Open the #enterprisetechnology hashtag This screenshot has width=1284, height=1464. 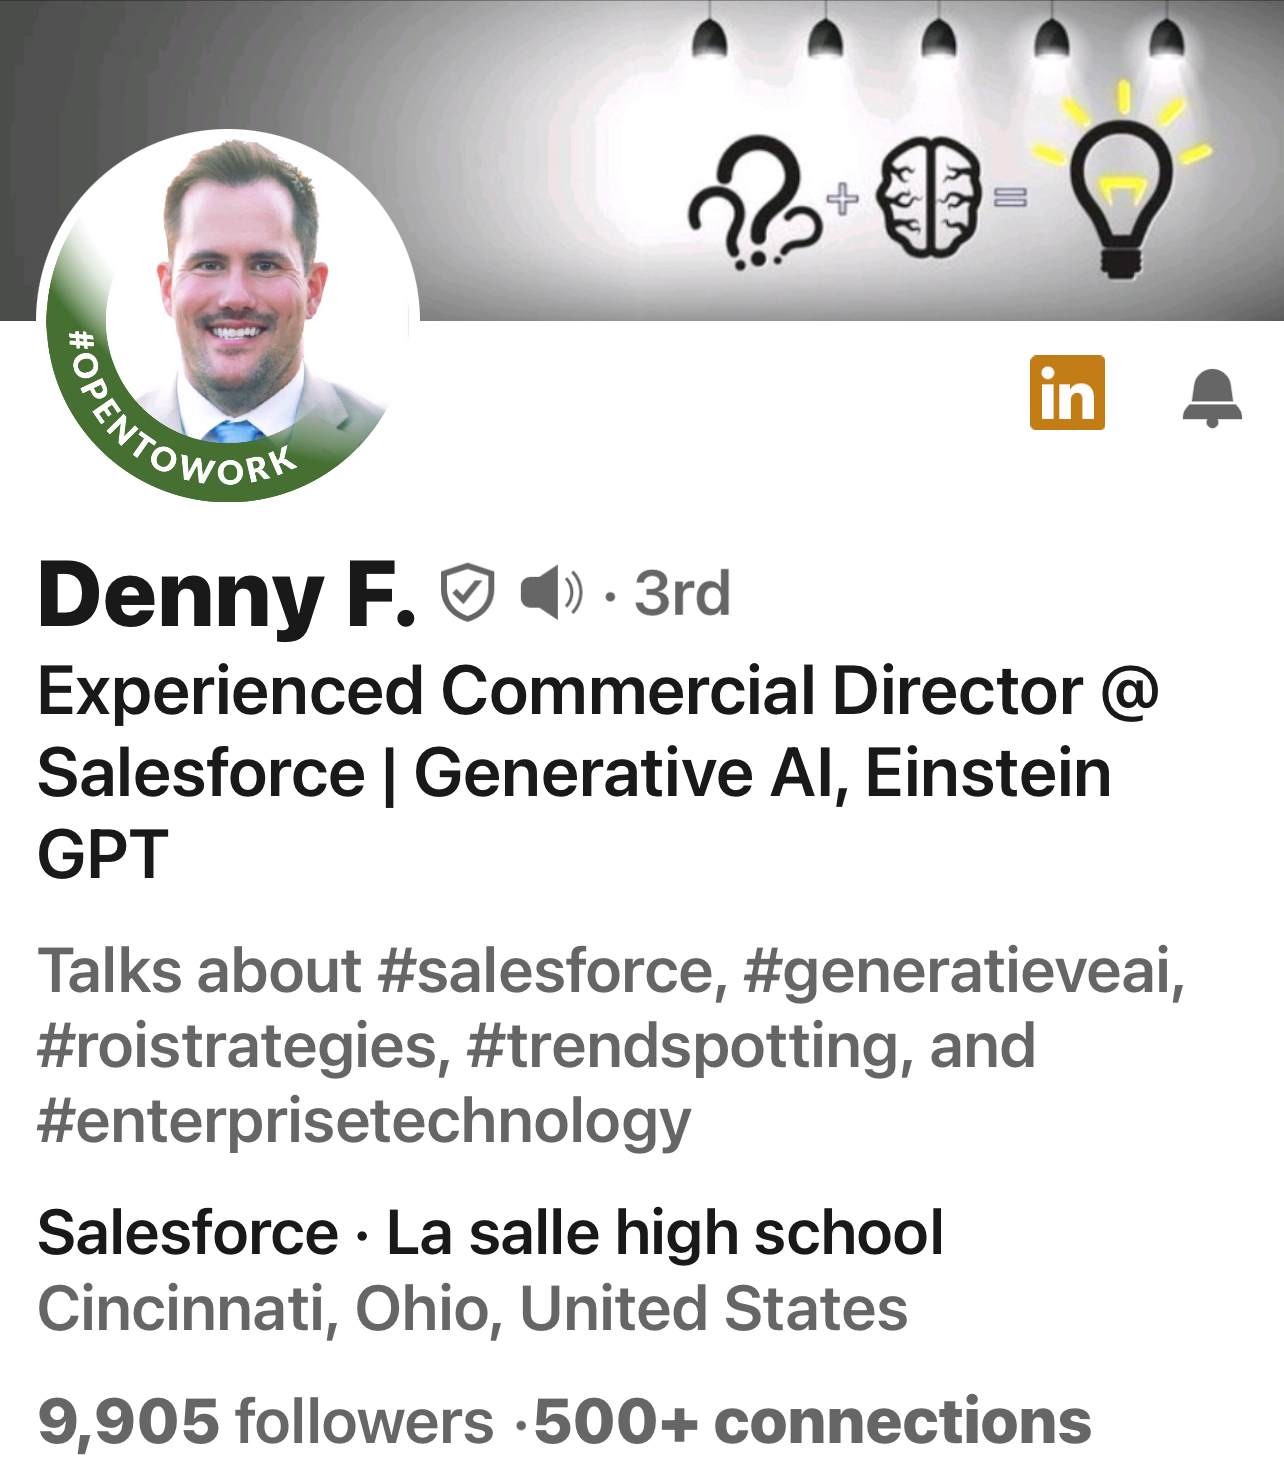[x=364, y=1121]
